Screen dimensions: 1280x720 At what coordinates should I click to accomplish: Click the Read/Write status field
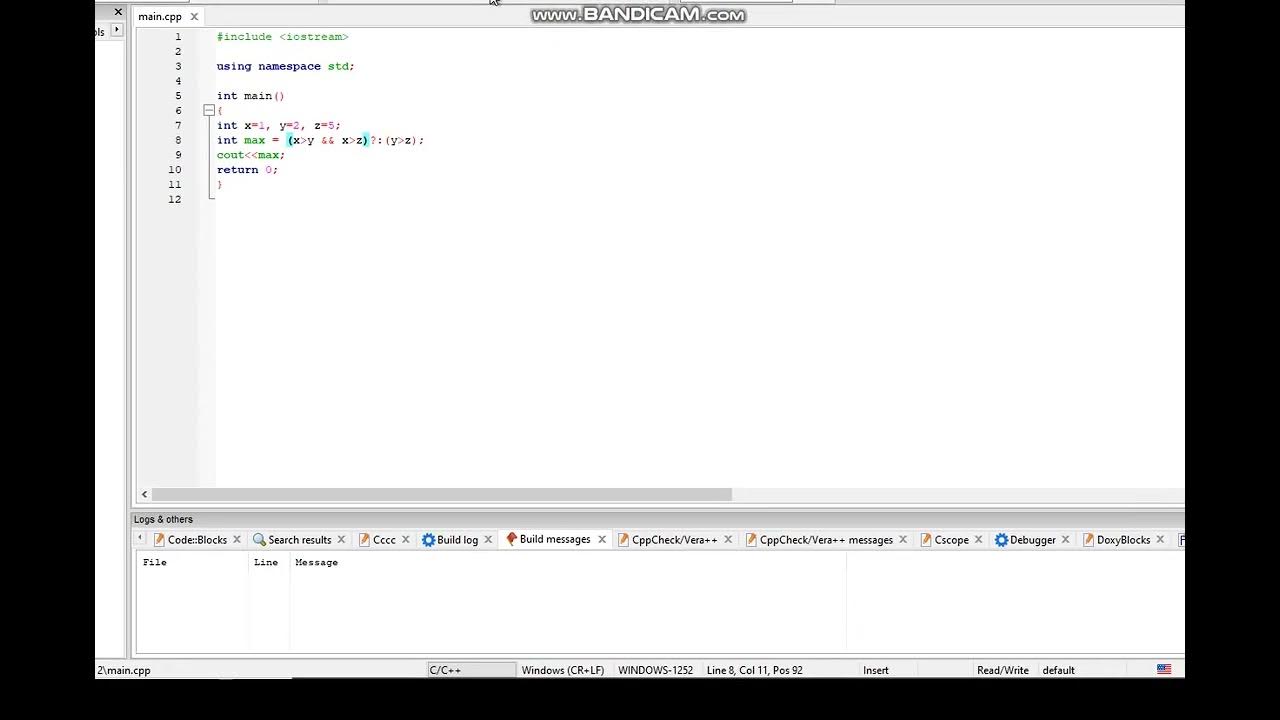1003,670
